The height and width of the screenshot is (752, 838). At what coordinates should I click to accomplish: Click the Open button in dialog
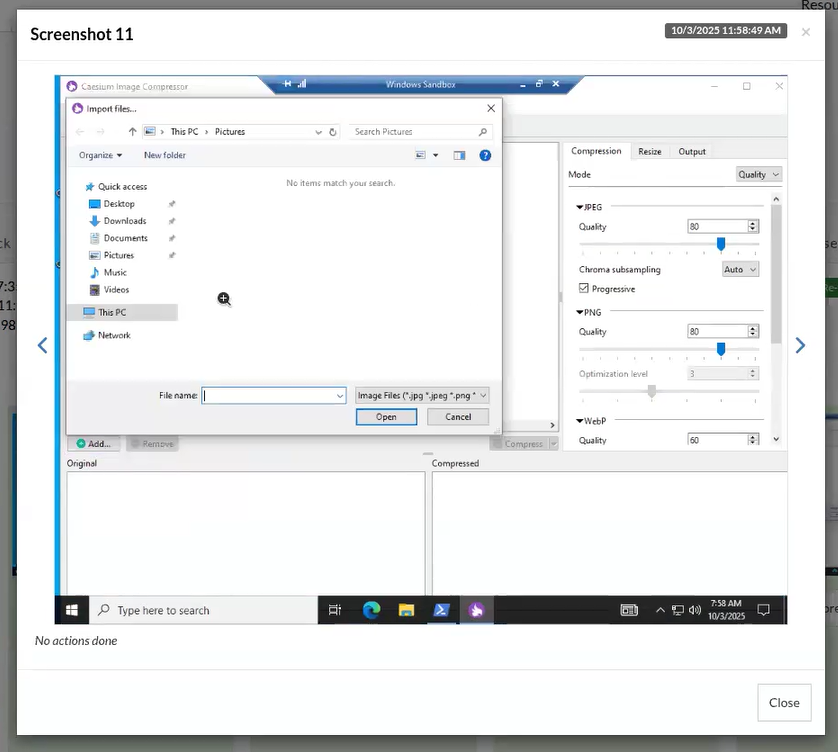pyautogui.click(x=386, y=417)
